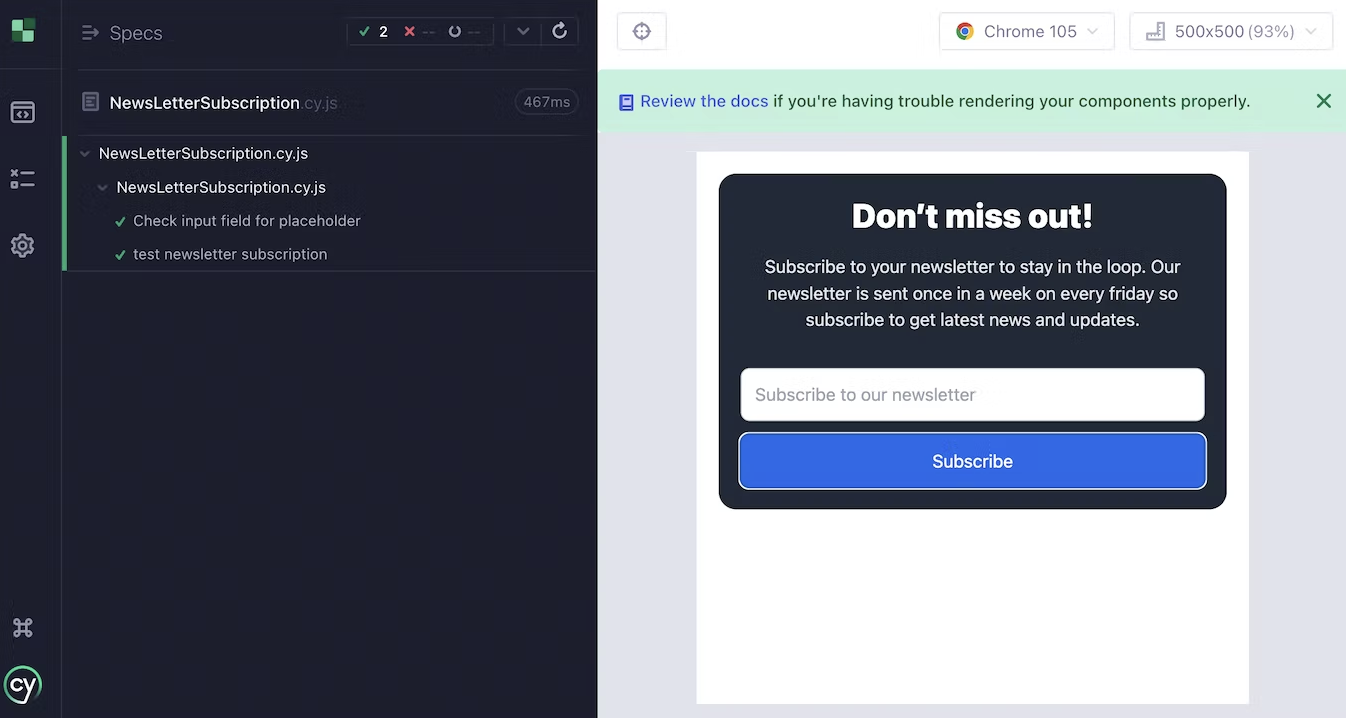
Task: Expand the Specs list panel
Action: pos(90,33)
